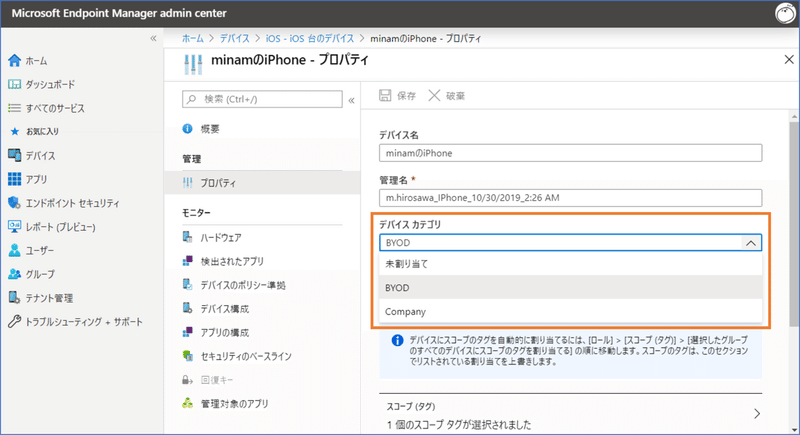This screenshot has width=800, height=435.
Task: Choose Company in the category dropdown
Action: pos(570,311)
